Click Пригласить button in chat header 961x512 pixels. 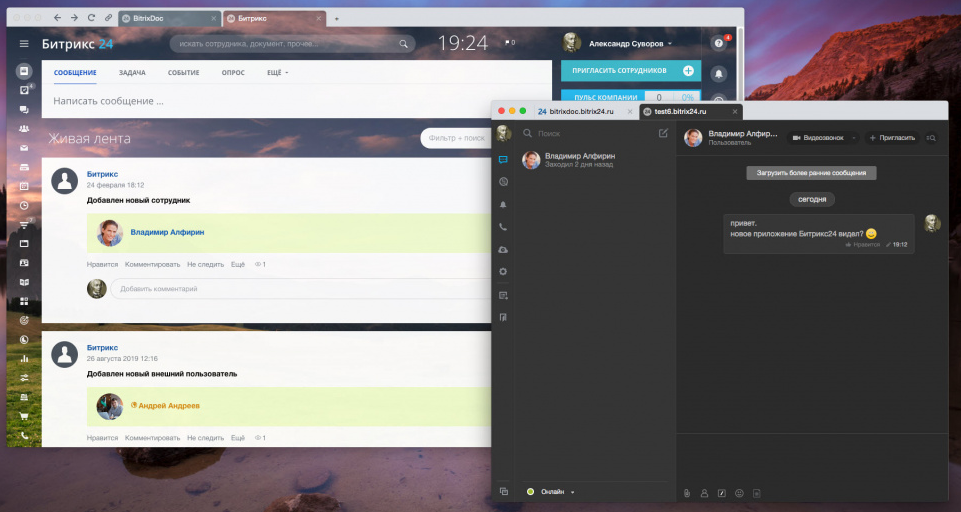tap(892, 138)
